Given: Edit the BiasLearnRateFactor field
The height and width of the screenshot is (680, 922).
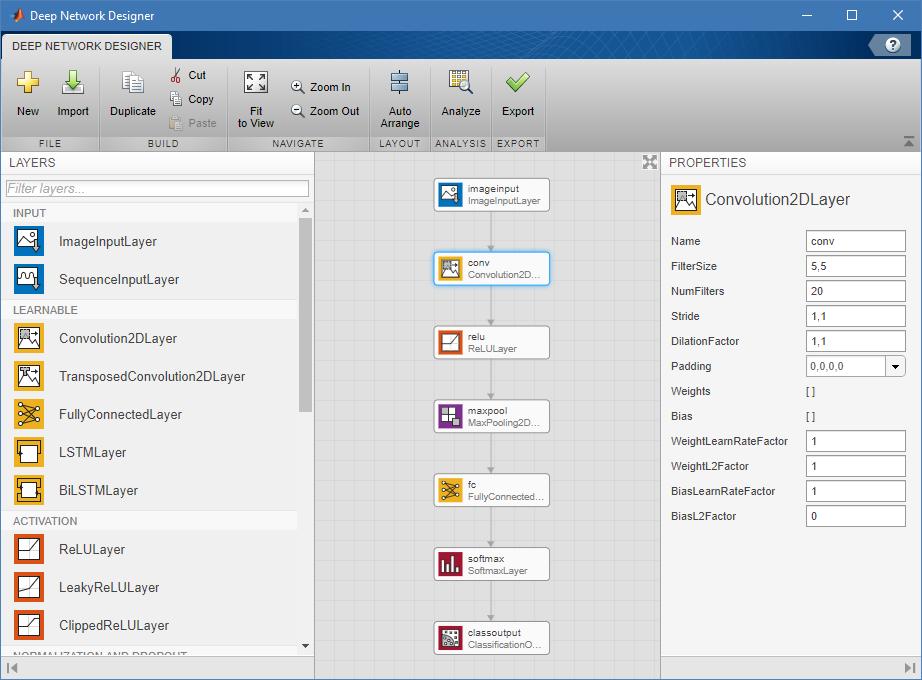Looking at the screenshot, I should (x=856, y=491).
